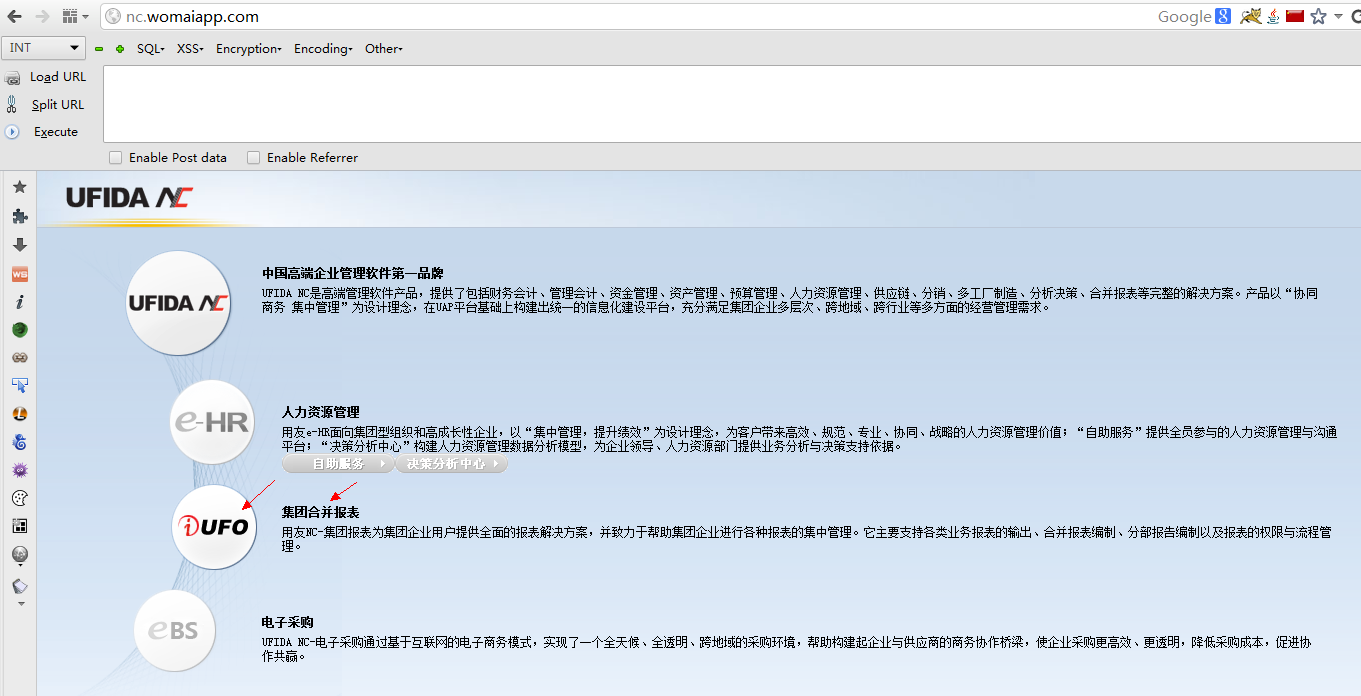Click inside the HackBar URL text area

[x=731, y=104]
